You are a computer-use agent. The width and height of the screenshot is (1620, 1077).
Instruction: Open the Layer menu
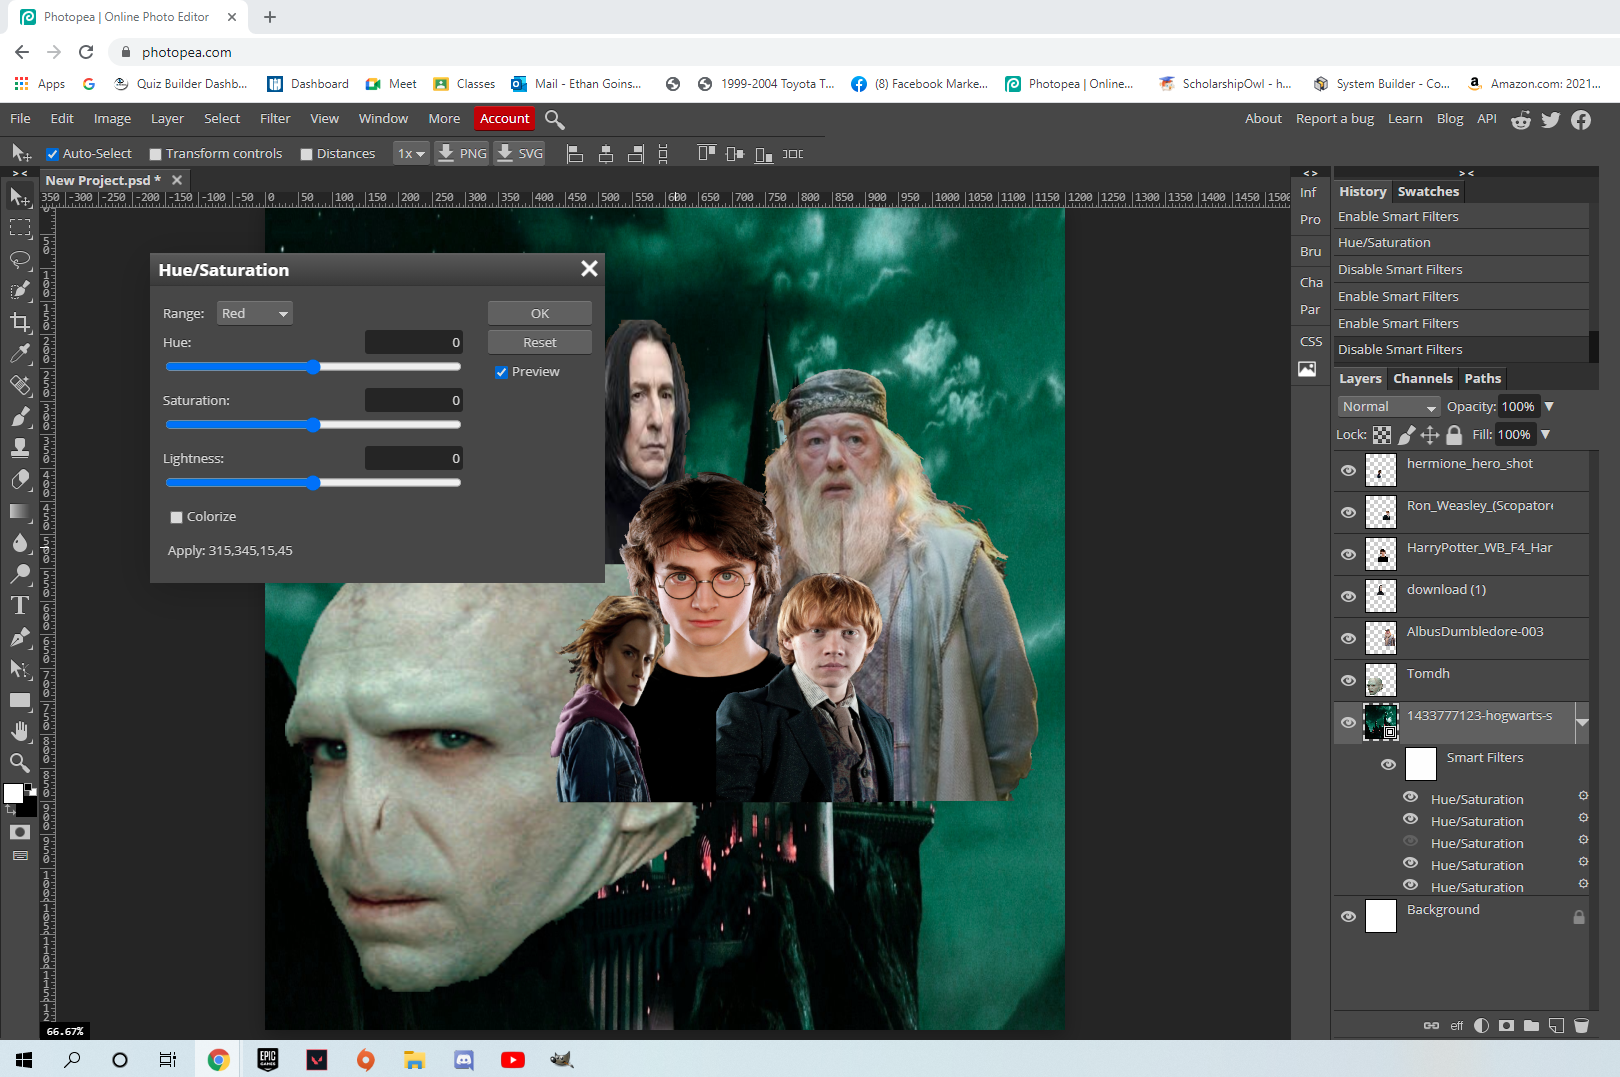tap(167, 119)
